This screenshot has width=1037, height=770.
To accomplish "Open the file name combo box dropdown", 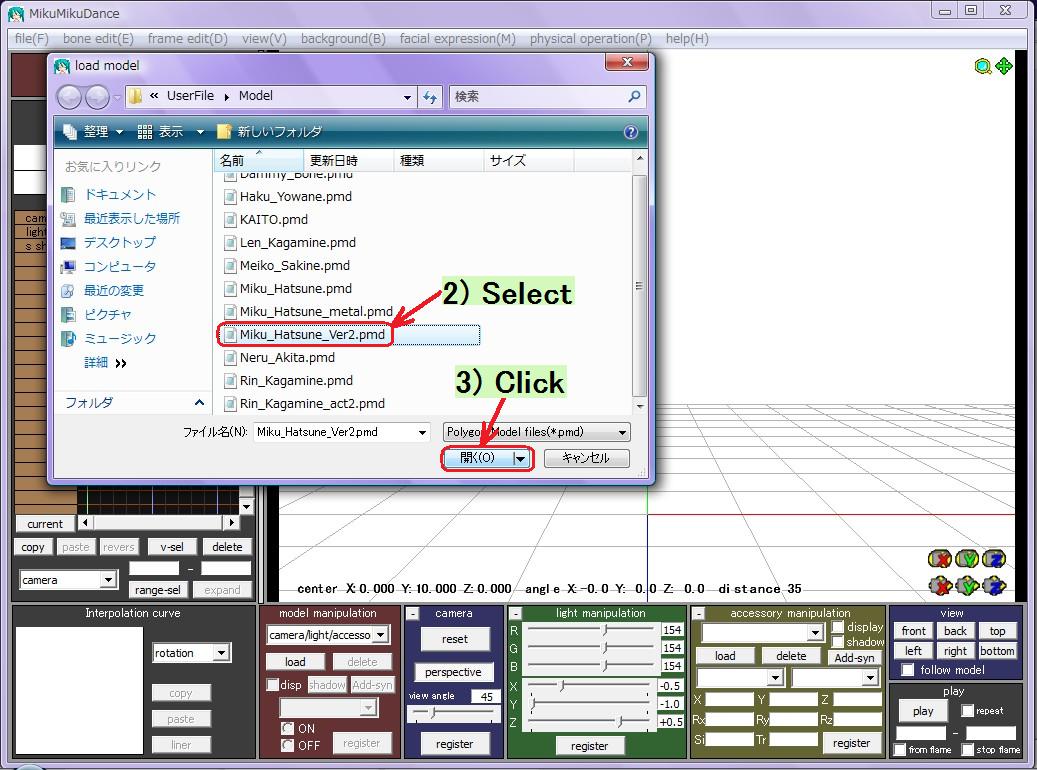I will click(x=422, y=433).
